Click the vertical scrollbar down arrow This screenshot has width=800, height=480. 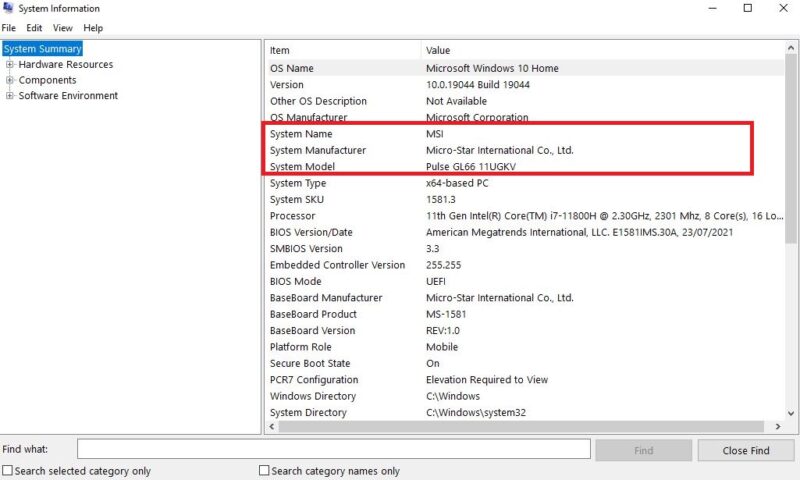coord(791,414)
